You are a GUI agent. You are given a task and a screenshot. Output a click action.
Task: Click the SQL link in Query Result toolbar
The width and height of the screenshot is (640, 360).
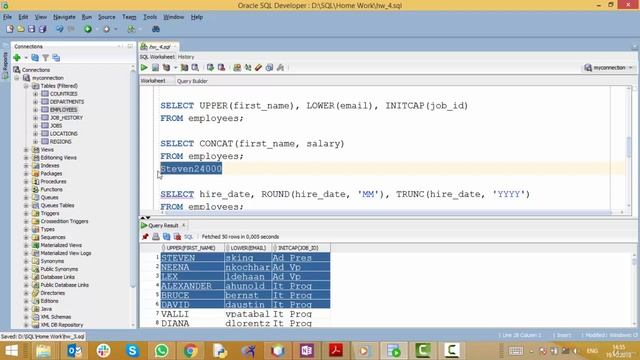tap(188, 237)
